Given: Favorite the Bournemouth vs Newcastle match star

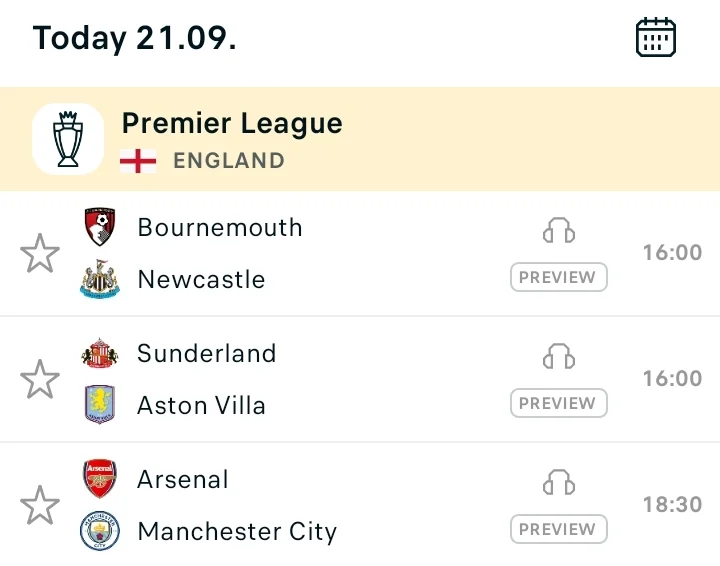Looking at the screenshot, I should pyautogui.click(x=40, y=253).
